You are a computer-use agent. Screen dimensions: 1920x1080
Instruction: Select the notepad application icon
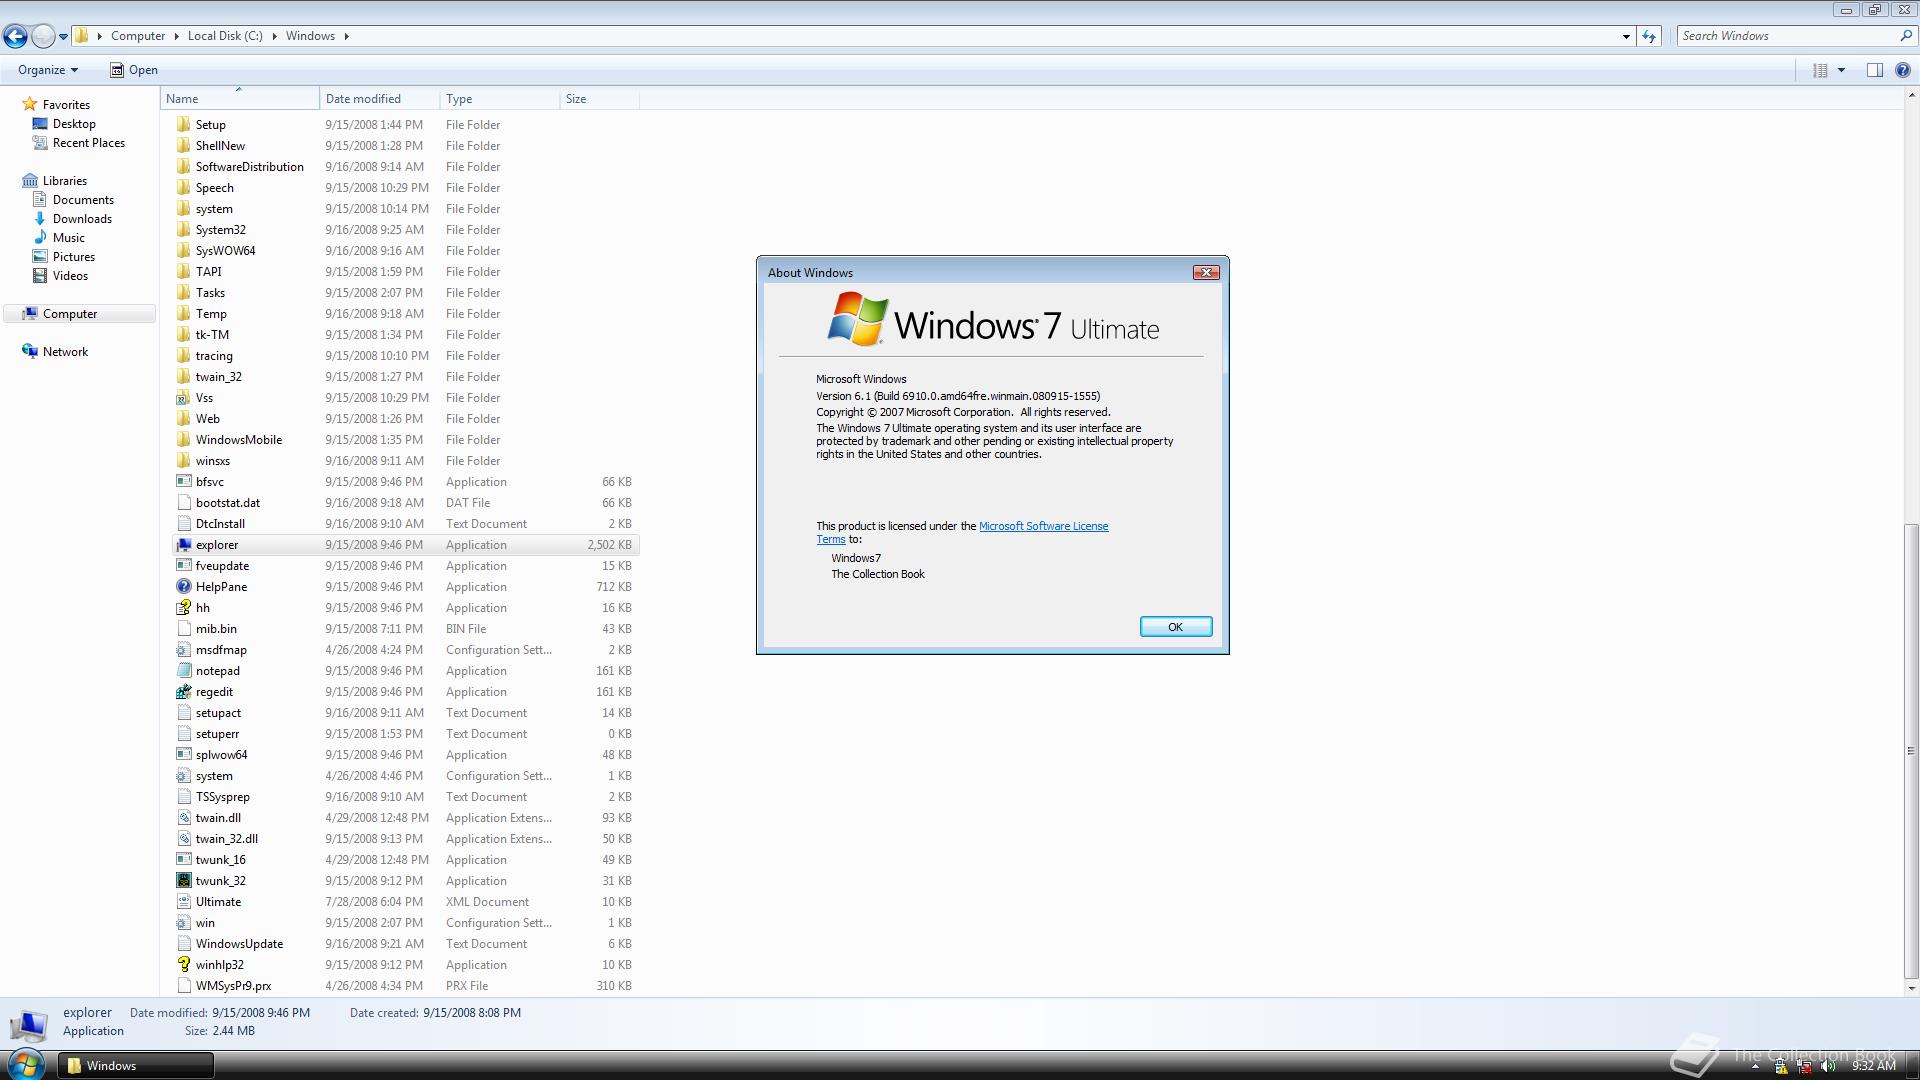tap(183, 671)
